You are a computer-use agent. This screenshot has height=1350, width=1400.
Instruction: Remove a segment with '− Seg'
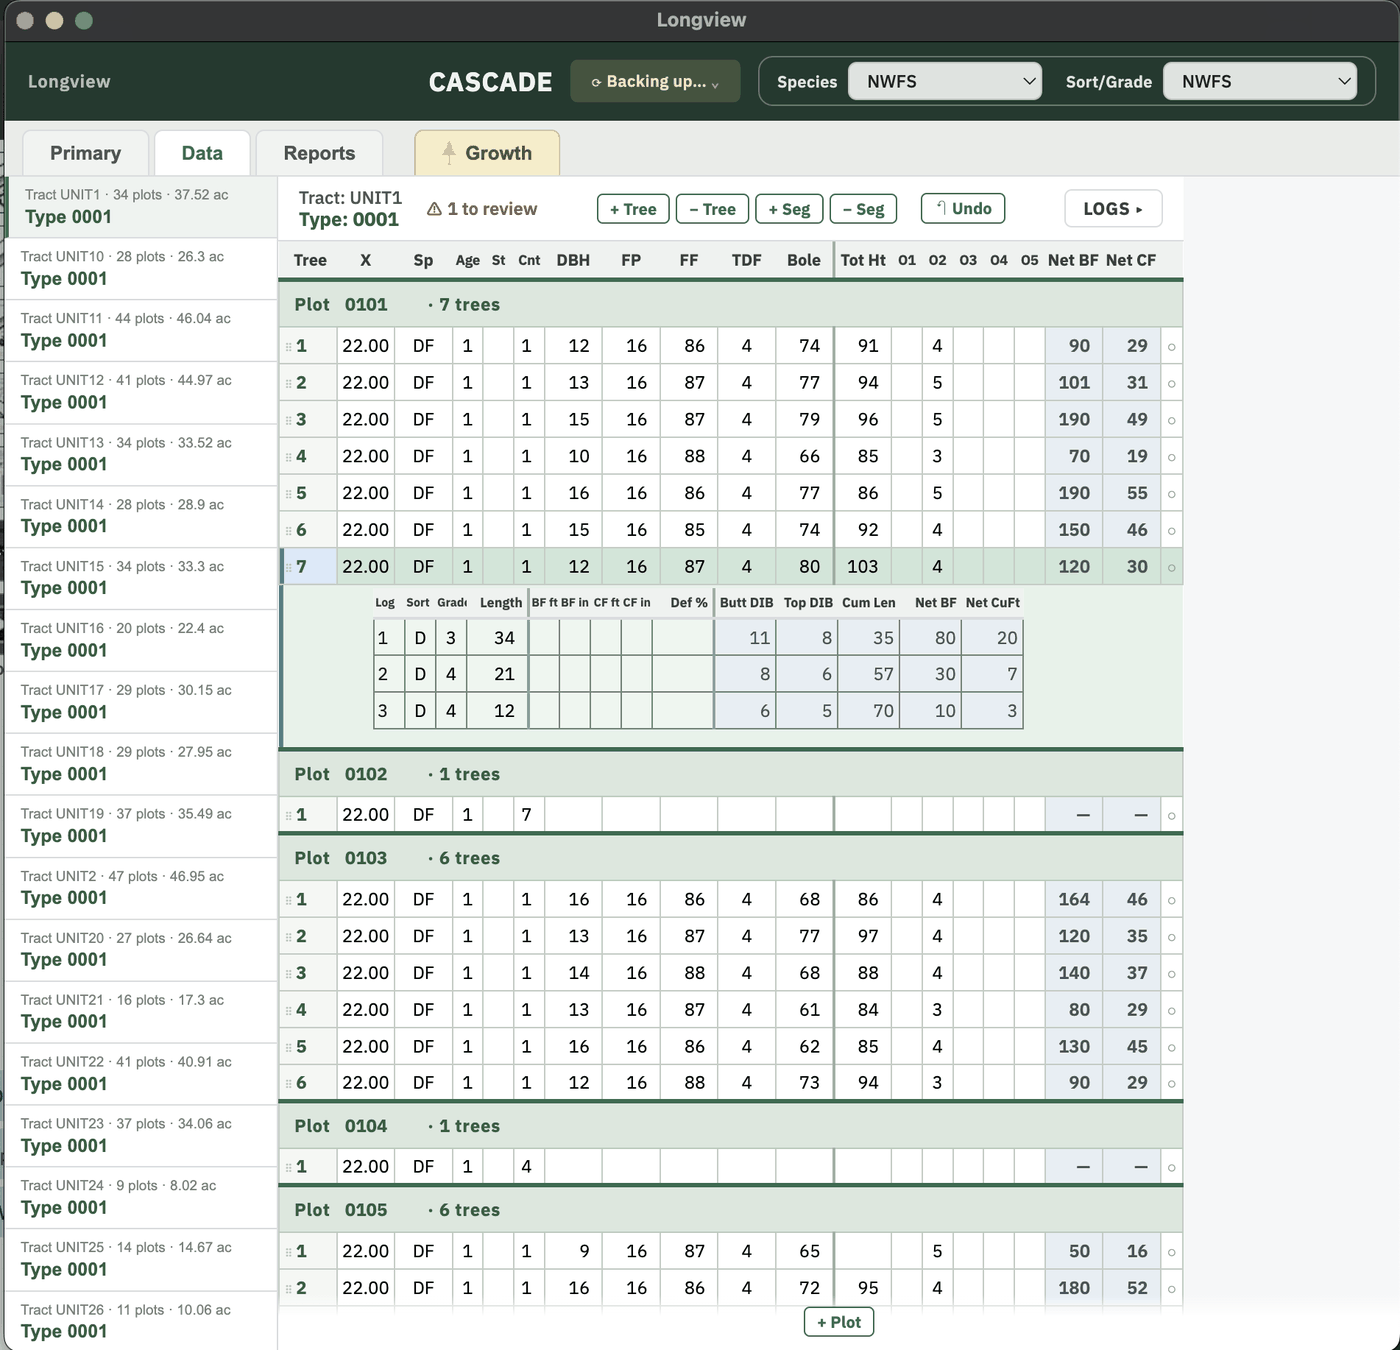click(x=863, y=209)
